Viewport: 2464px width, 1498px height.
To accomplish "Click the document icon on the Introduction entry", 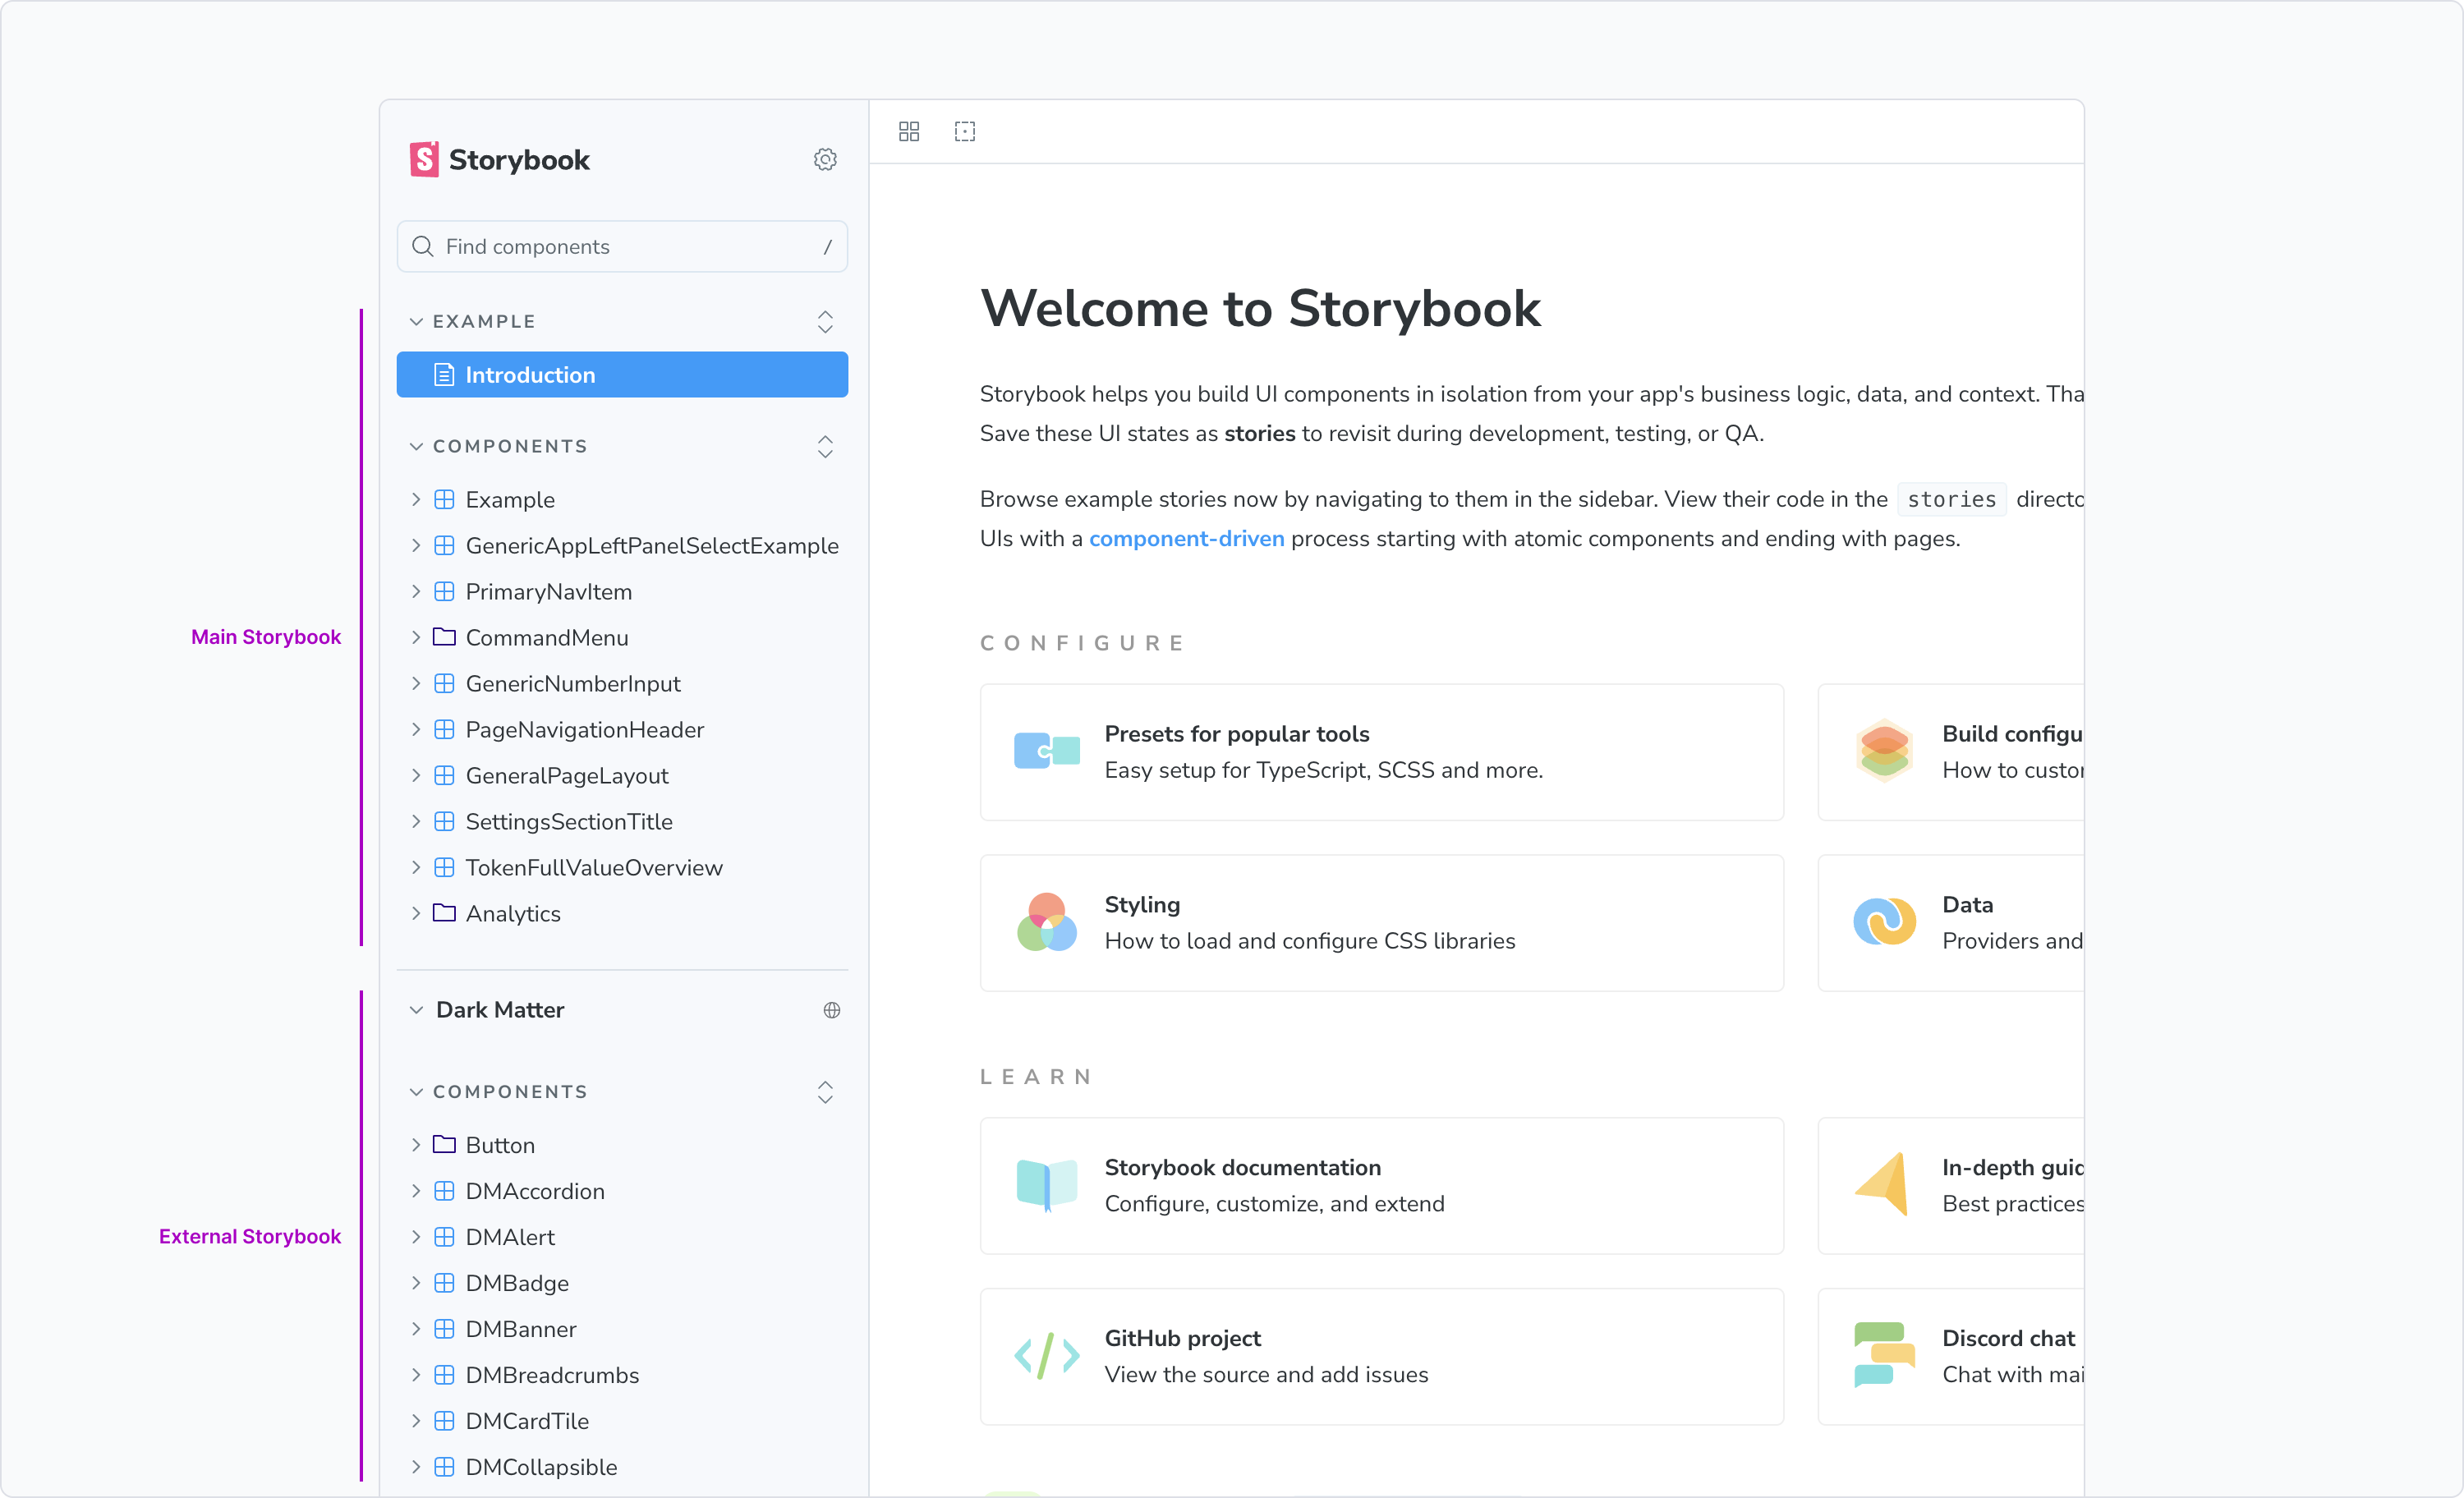I will [444, 374].
